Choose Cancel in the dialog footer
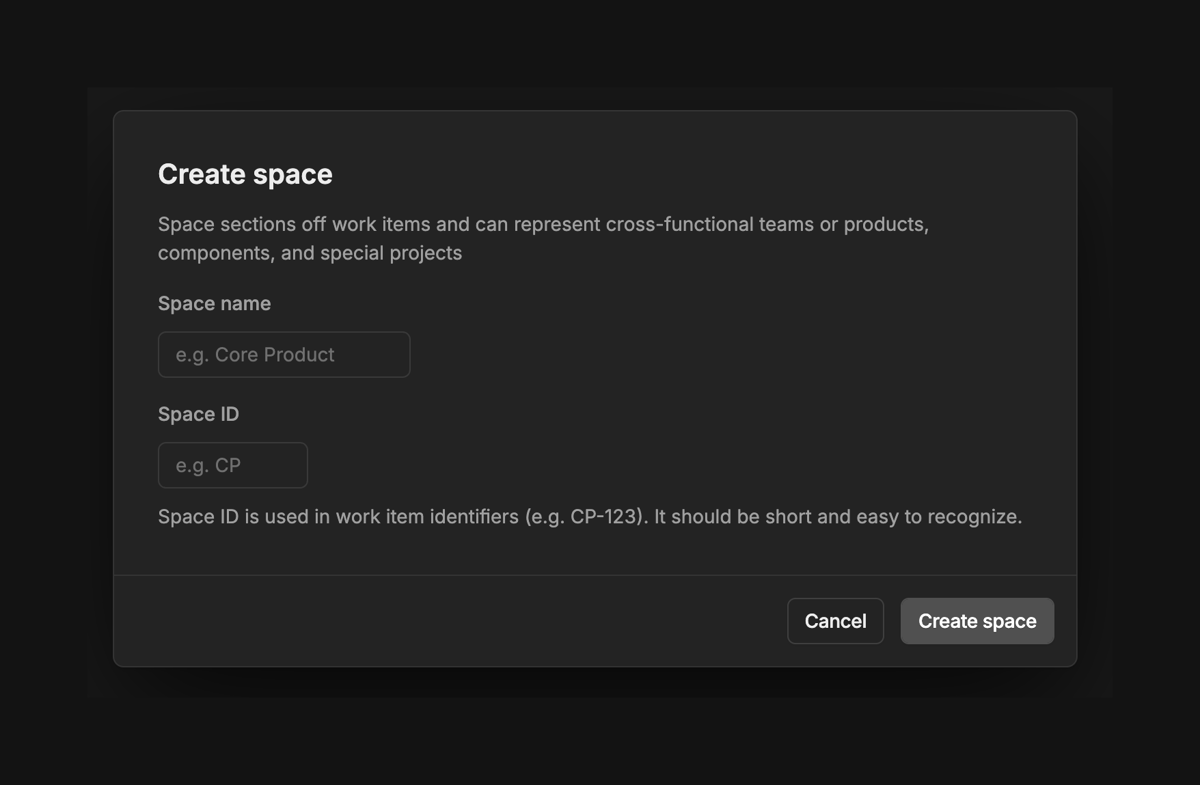Image resolution: width=1200 pixels, height=785 pixels. coord(835,620)
